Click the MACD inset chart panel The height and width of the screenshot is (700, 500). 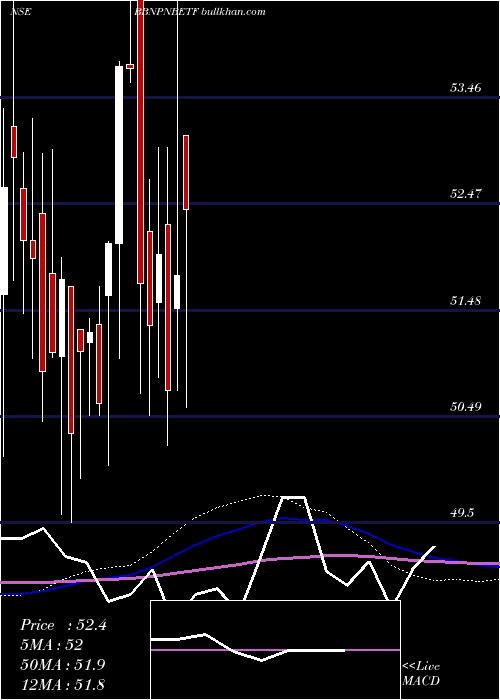[275, 650]
